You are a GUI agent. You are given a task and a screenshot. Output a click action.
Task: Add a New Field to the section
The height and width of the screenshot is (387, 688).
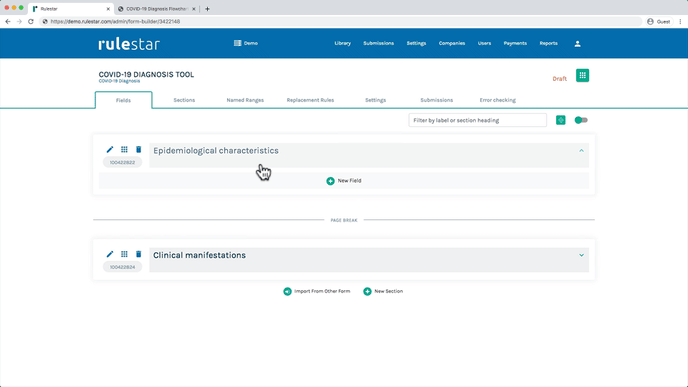pyautogui.click(x=344, y=181)
